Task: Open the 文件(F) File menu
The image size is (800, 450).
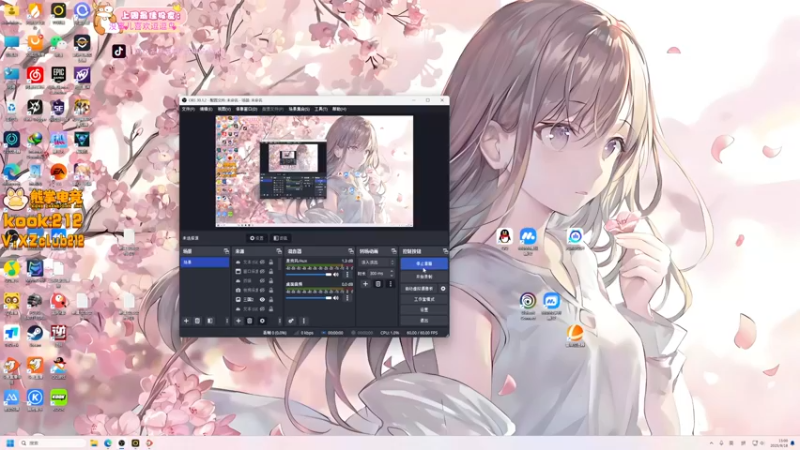Action: click(188, 109)
